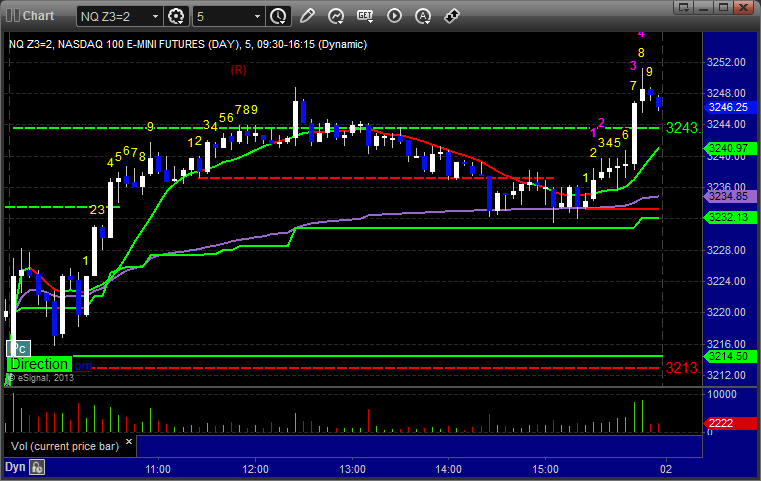Click the 2222 volume value tag
761x481 pixels.
tap(729, 423)
